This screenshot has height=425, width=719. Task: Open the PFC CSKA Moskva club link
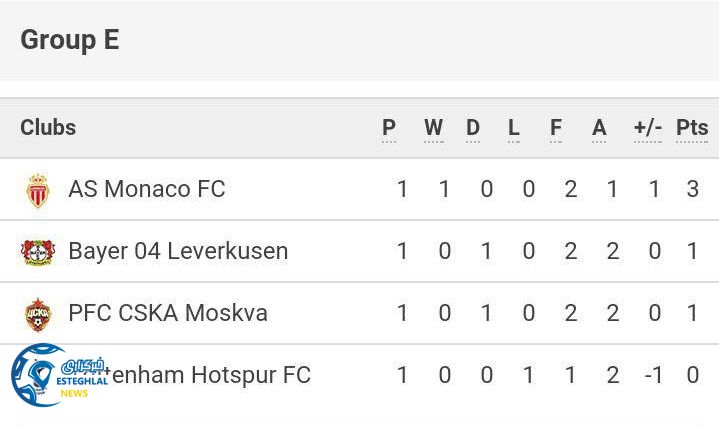[168, 313]
